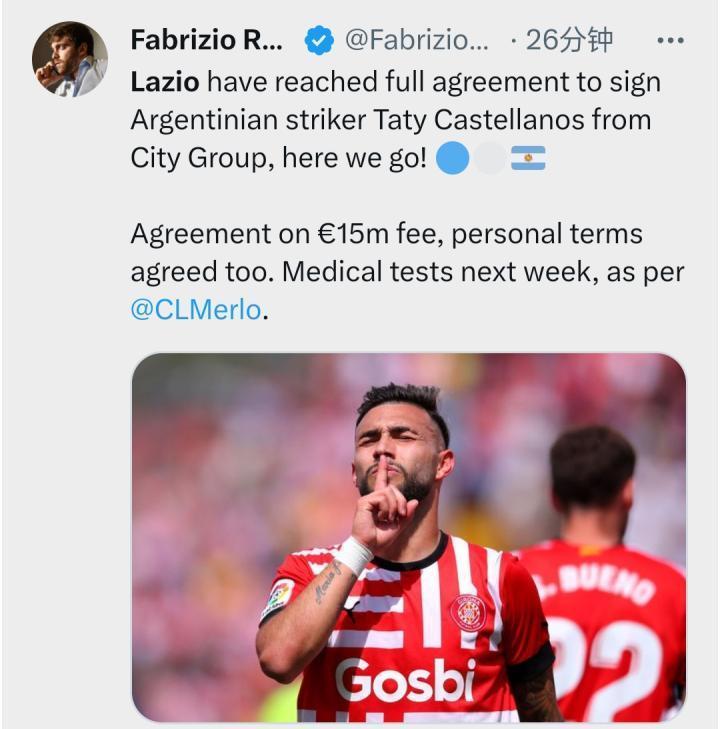
Task: Click the blue circle emoji
Action: coord(453,158)
